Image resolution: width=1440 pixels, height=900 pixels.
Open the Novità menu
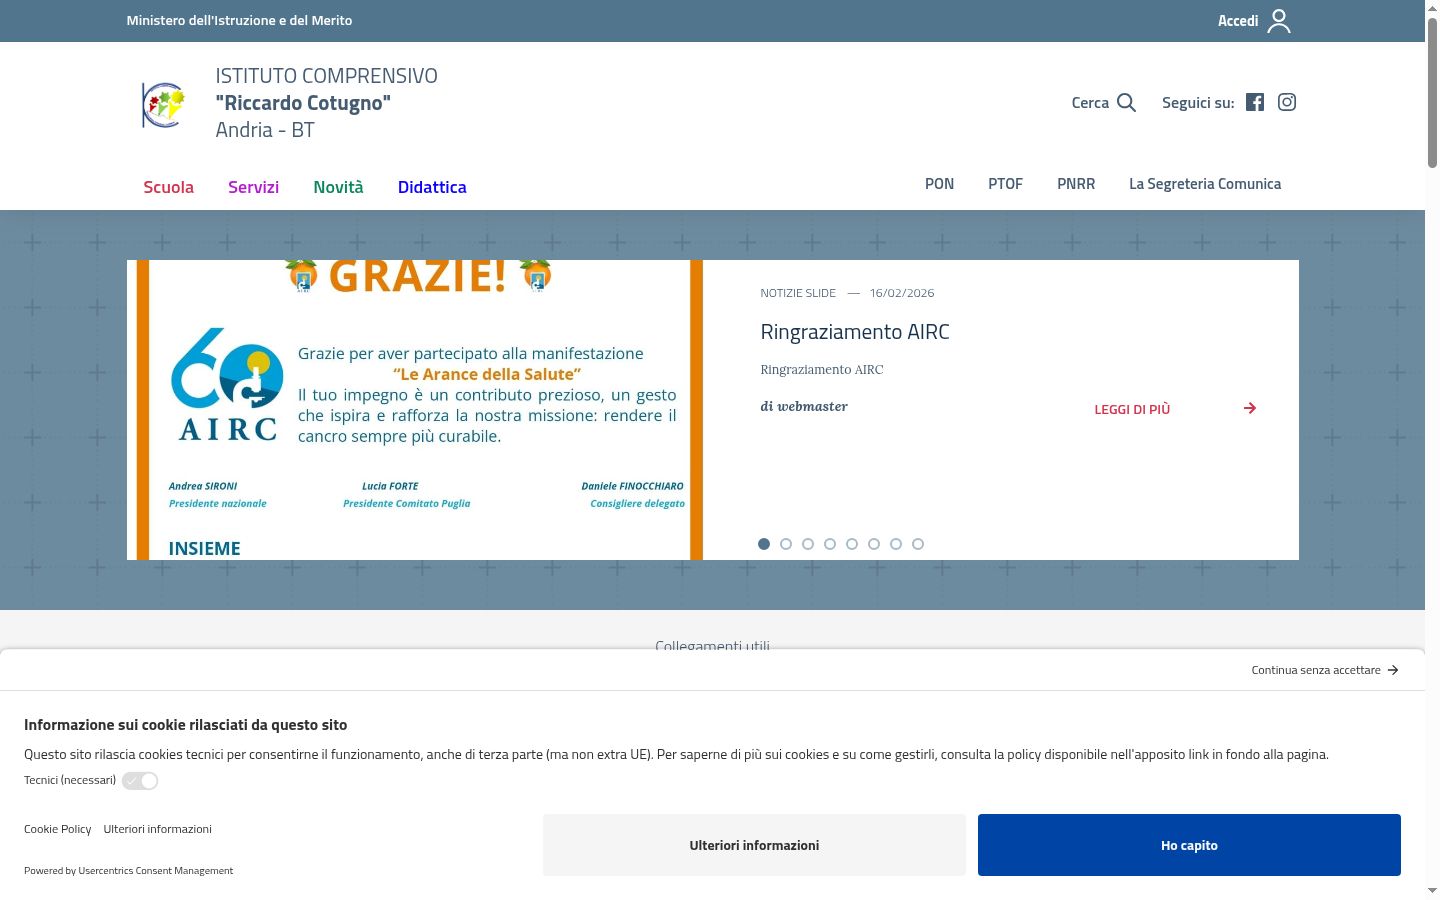338,187
